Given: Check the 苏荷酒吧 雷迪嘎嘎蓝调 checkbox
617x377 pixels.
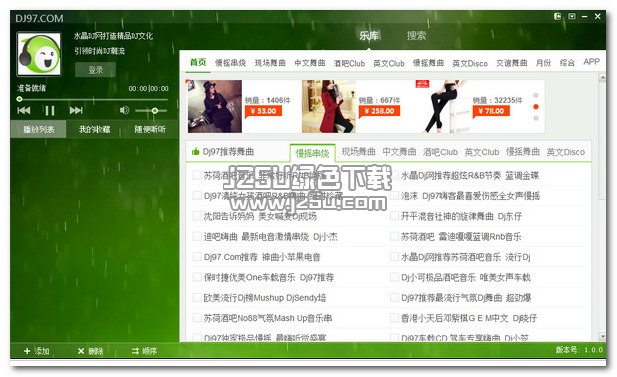Looking at the screenshot, I should coord(394,236).
